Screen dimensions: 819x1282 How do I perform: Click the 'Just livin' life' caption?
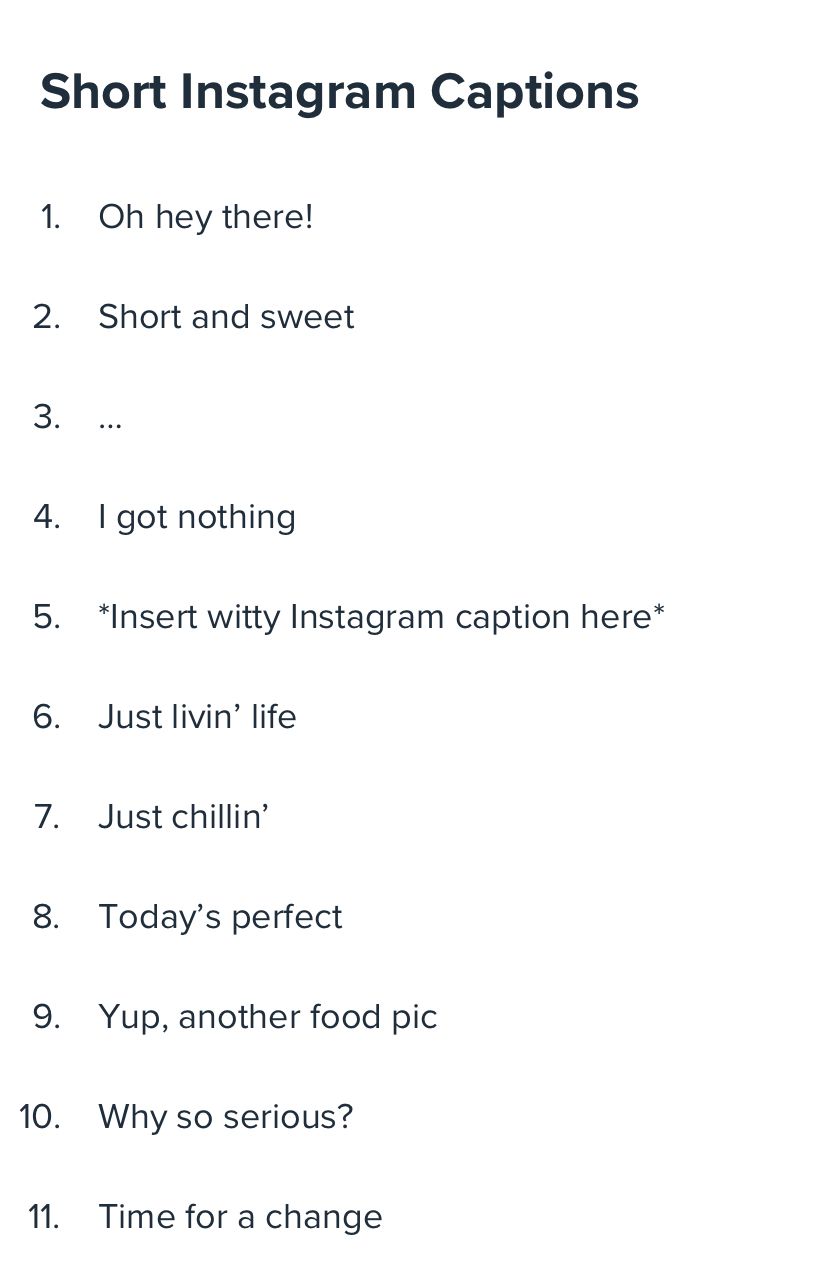click(x=197, y=717)
